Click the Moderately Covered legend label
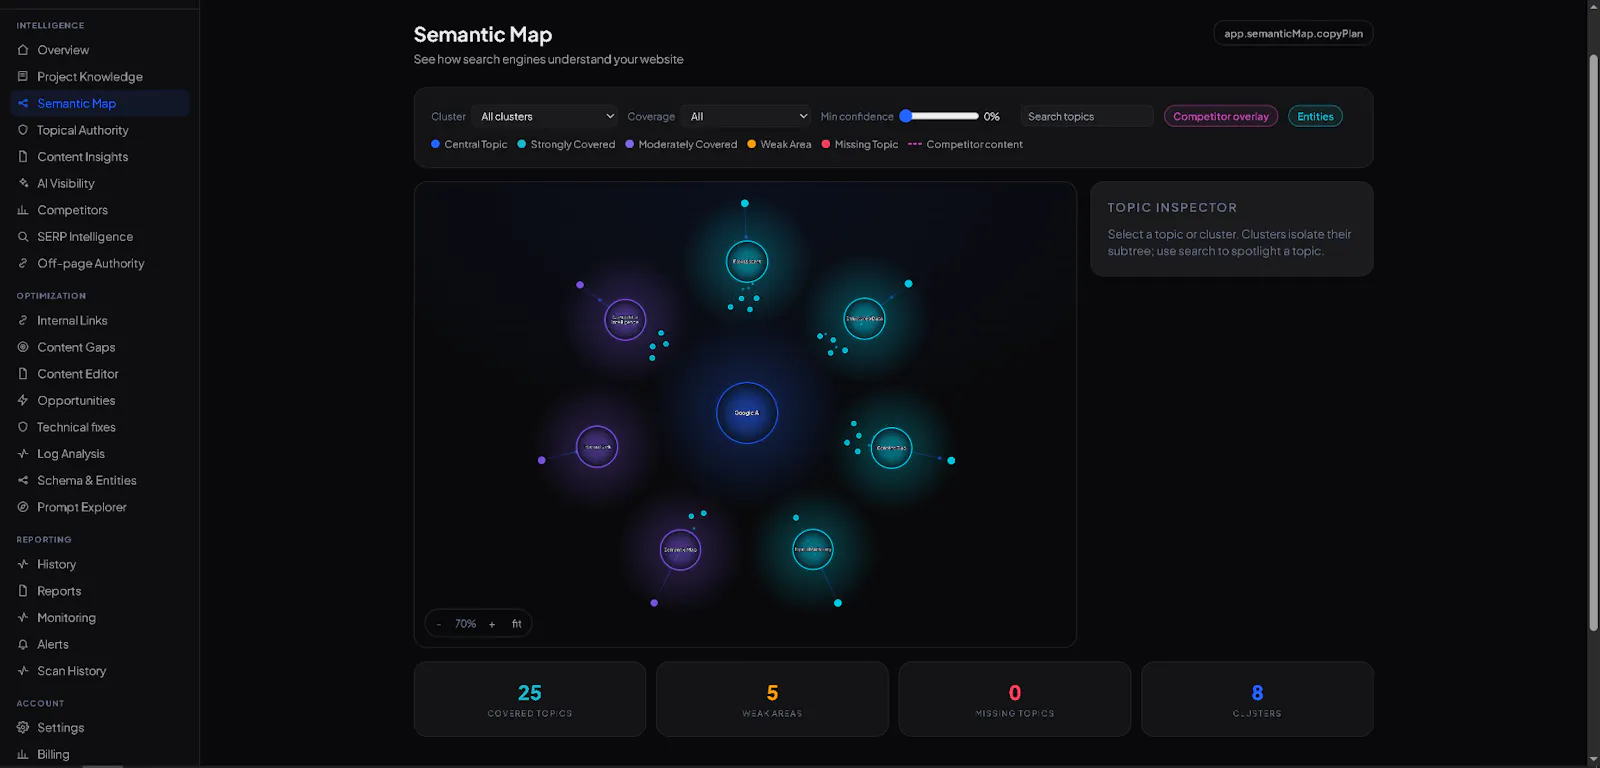1600x768 pixels. tap(688, 144)
